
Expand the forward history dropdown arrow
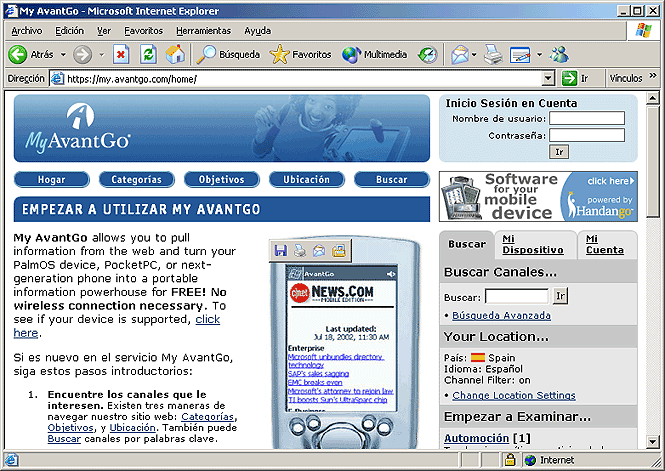[x=101, y=55]
